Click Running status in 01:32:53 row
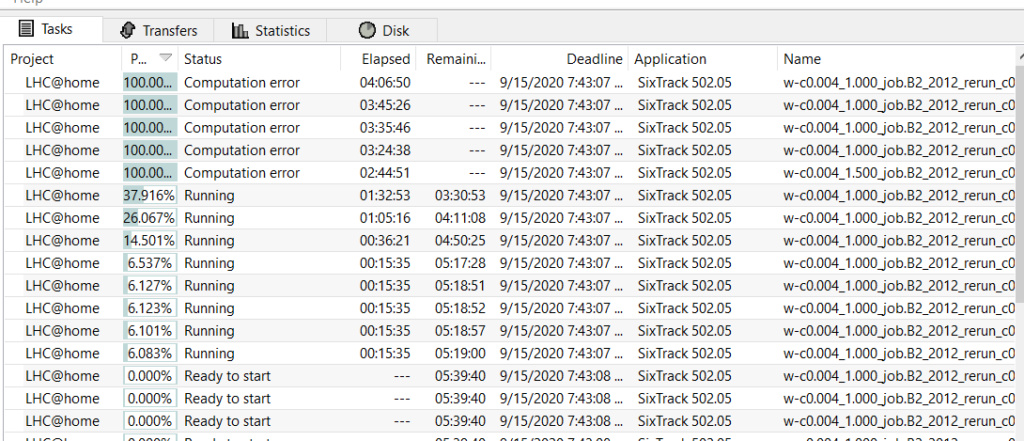The height and width of the screenshot is (441, 1024). click(x=209, y=195)
